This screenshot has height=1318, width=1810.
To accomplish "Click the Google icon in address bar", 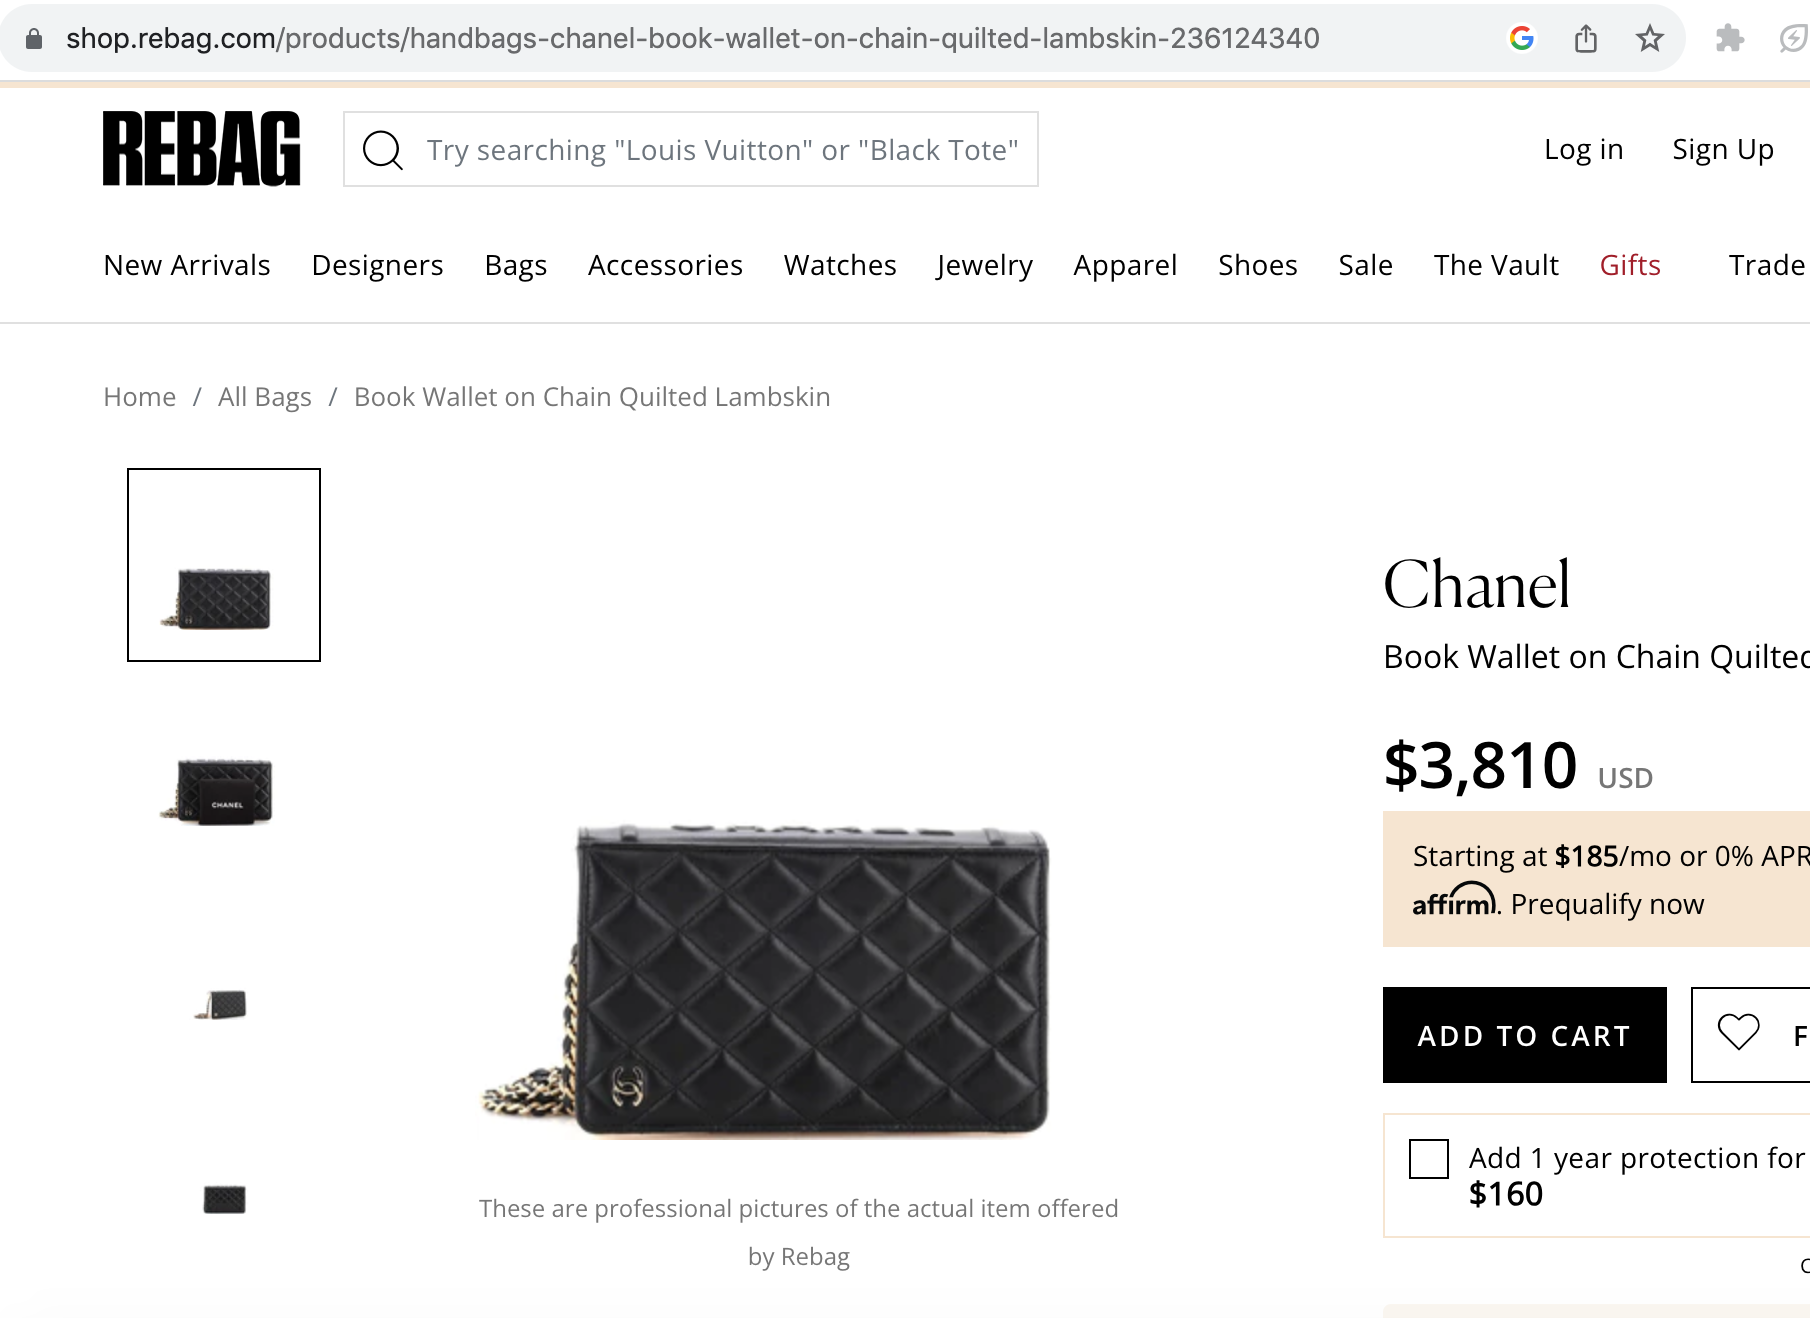I will (x=1521, y=39).
